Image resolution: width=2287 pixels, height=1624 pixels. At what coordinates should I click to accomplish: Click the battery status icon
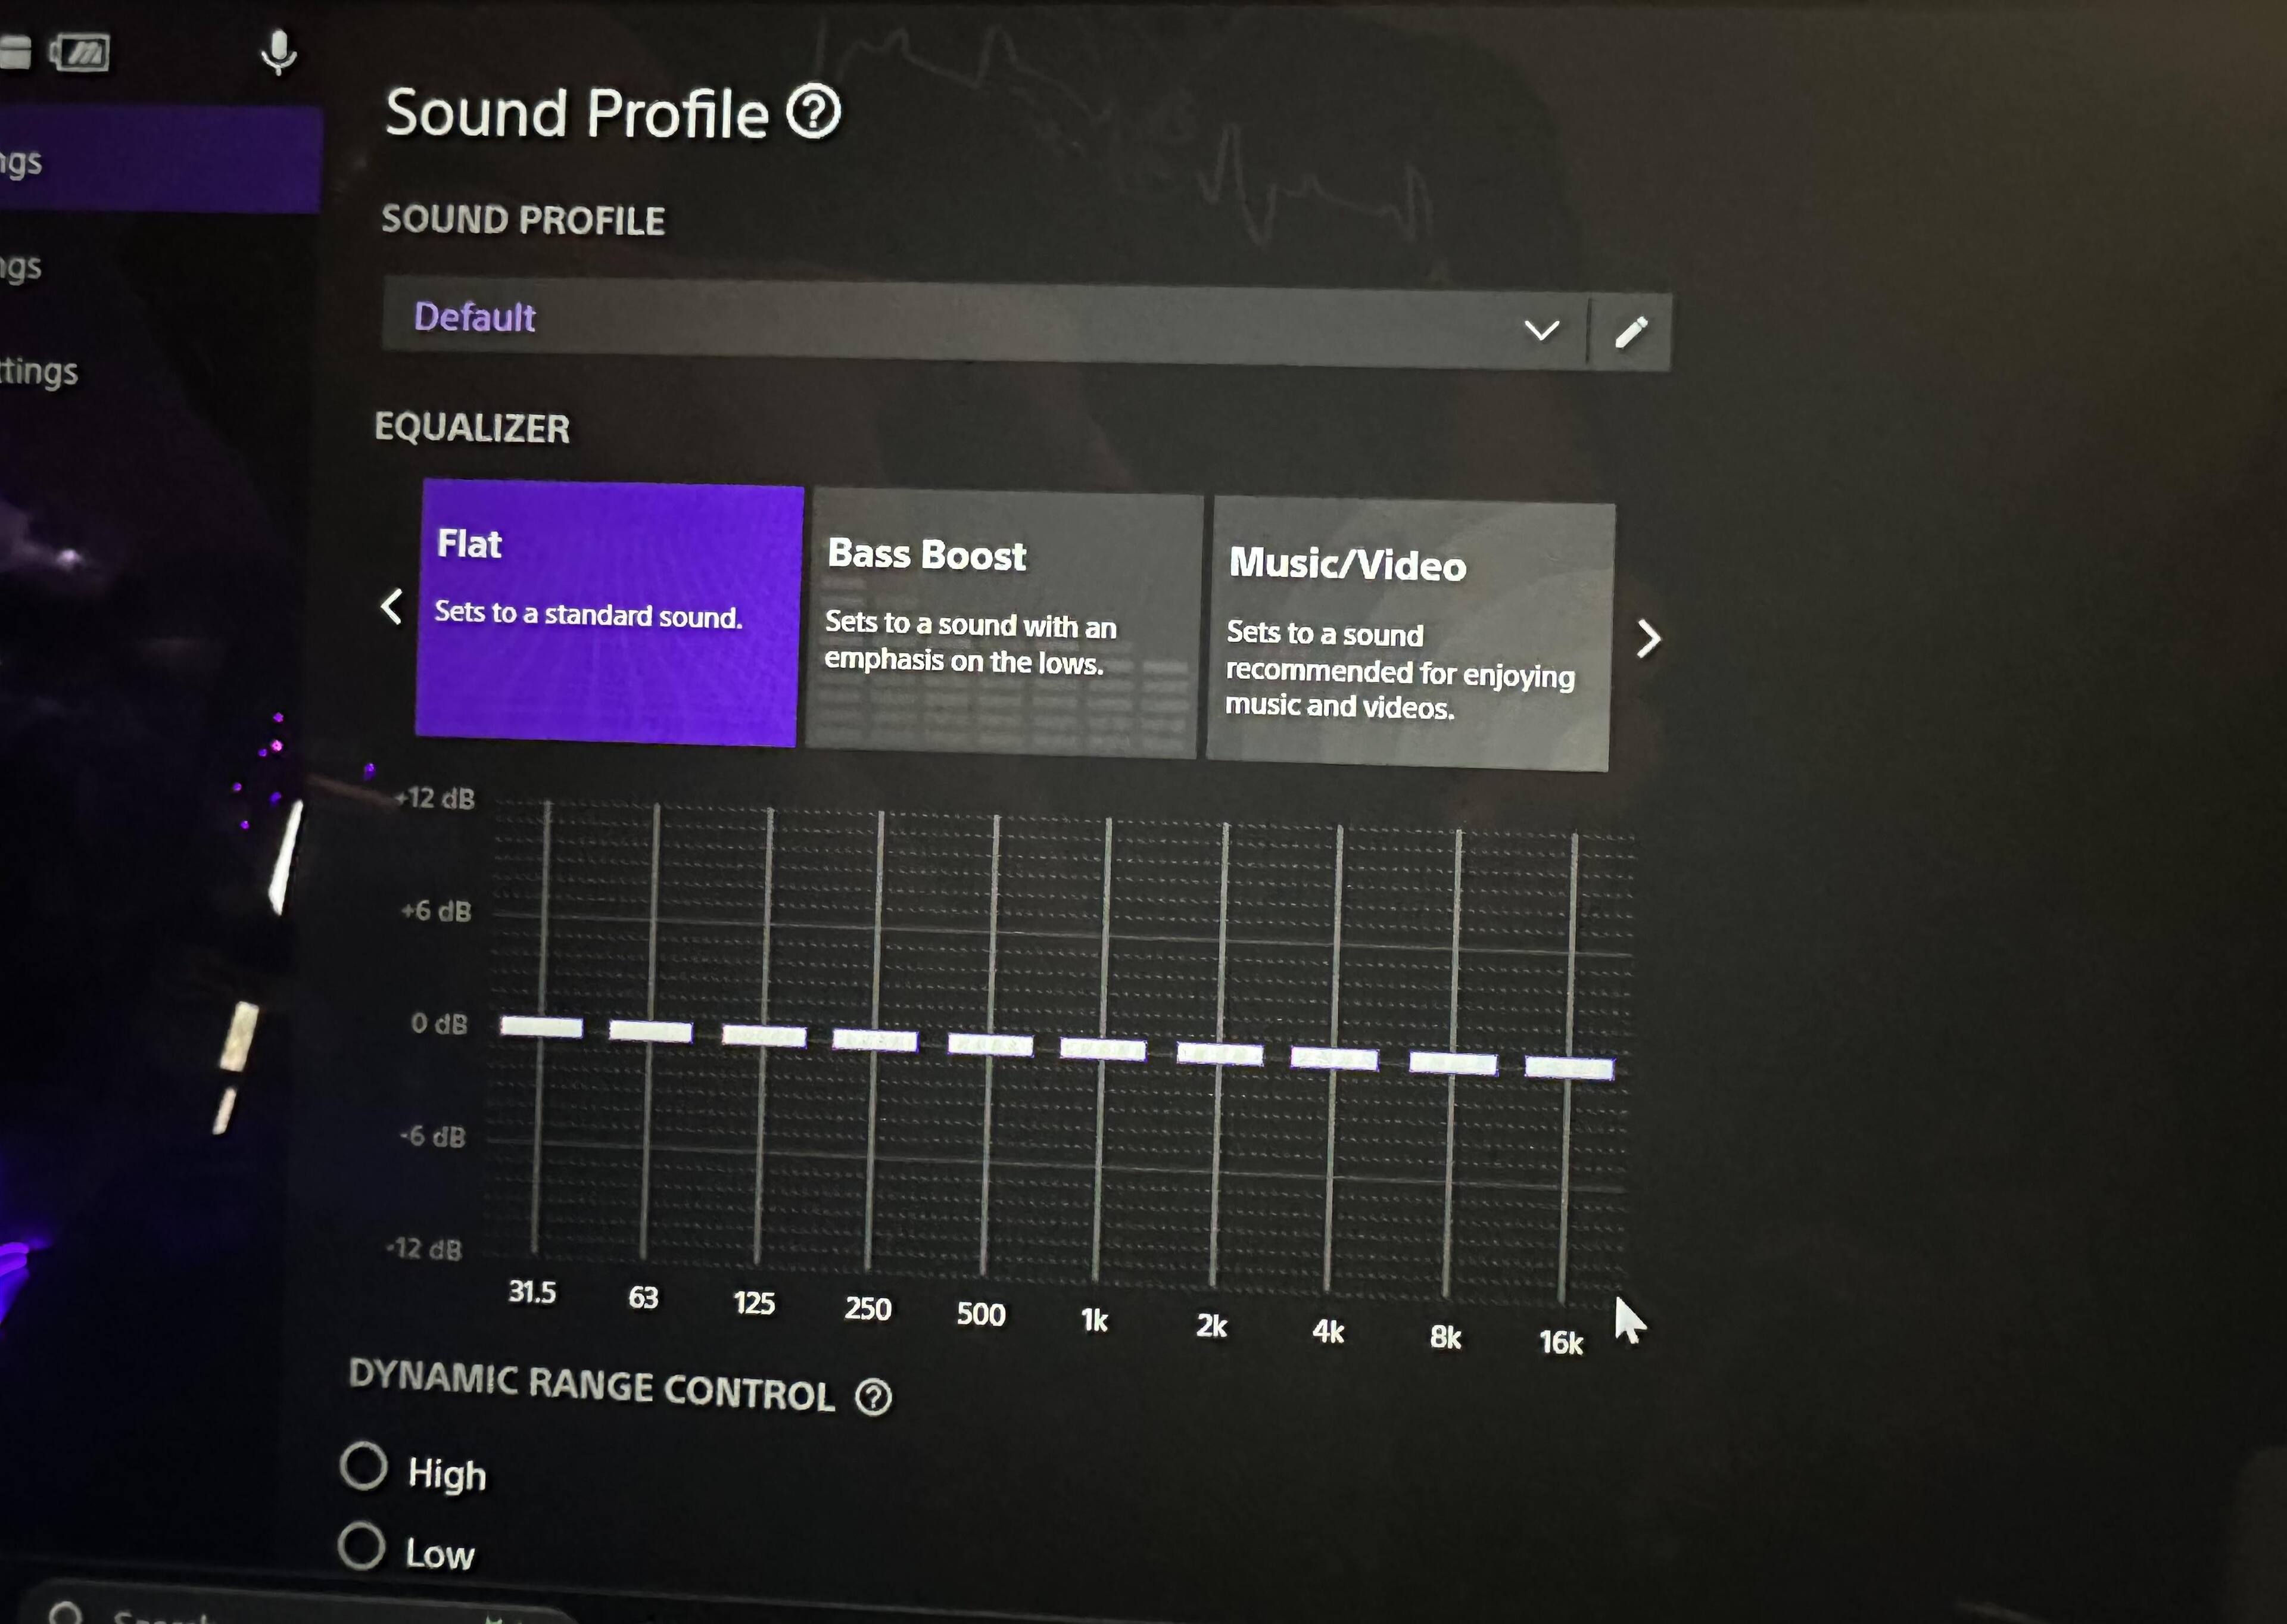pos(80,52)
